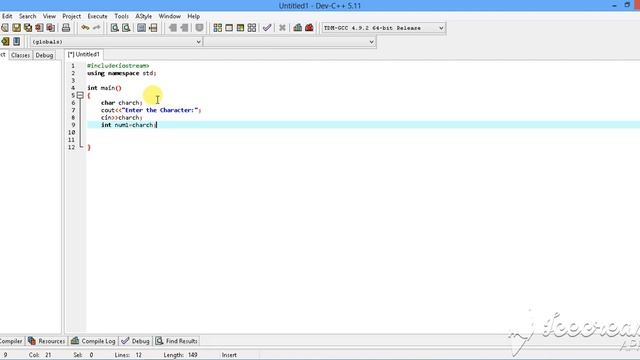Click the blue icon after Replace

click(141, 28)
